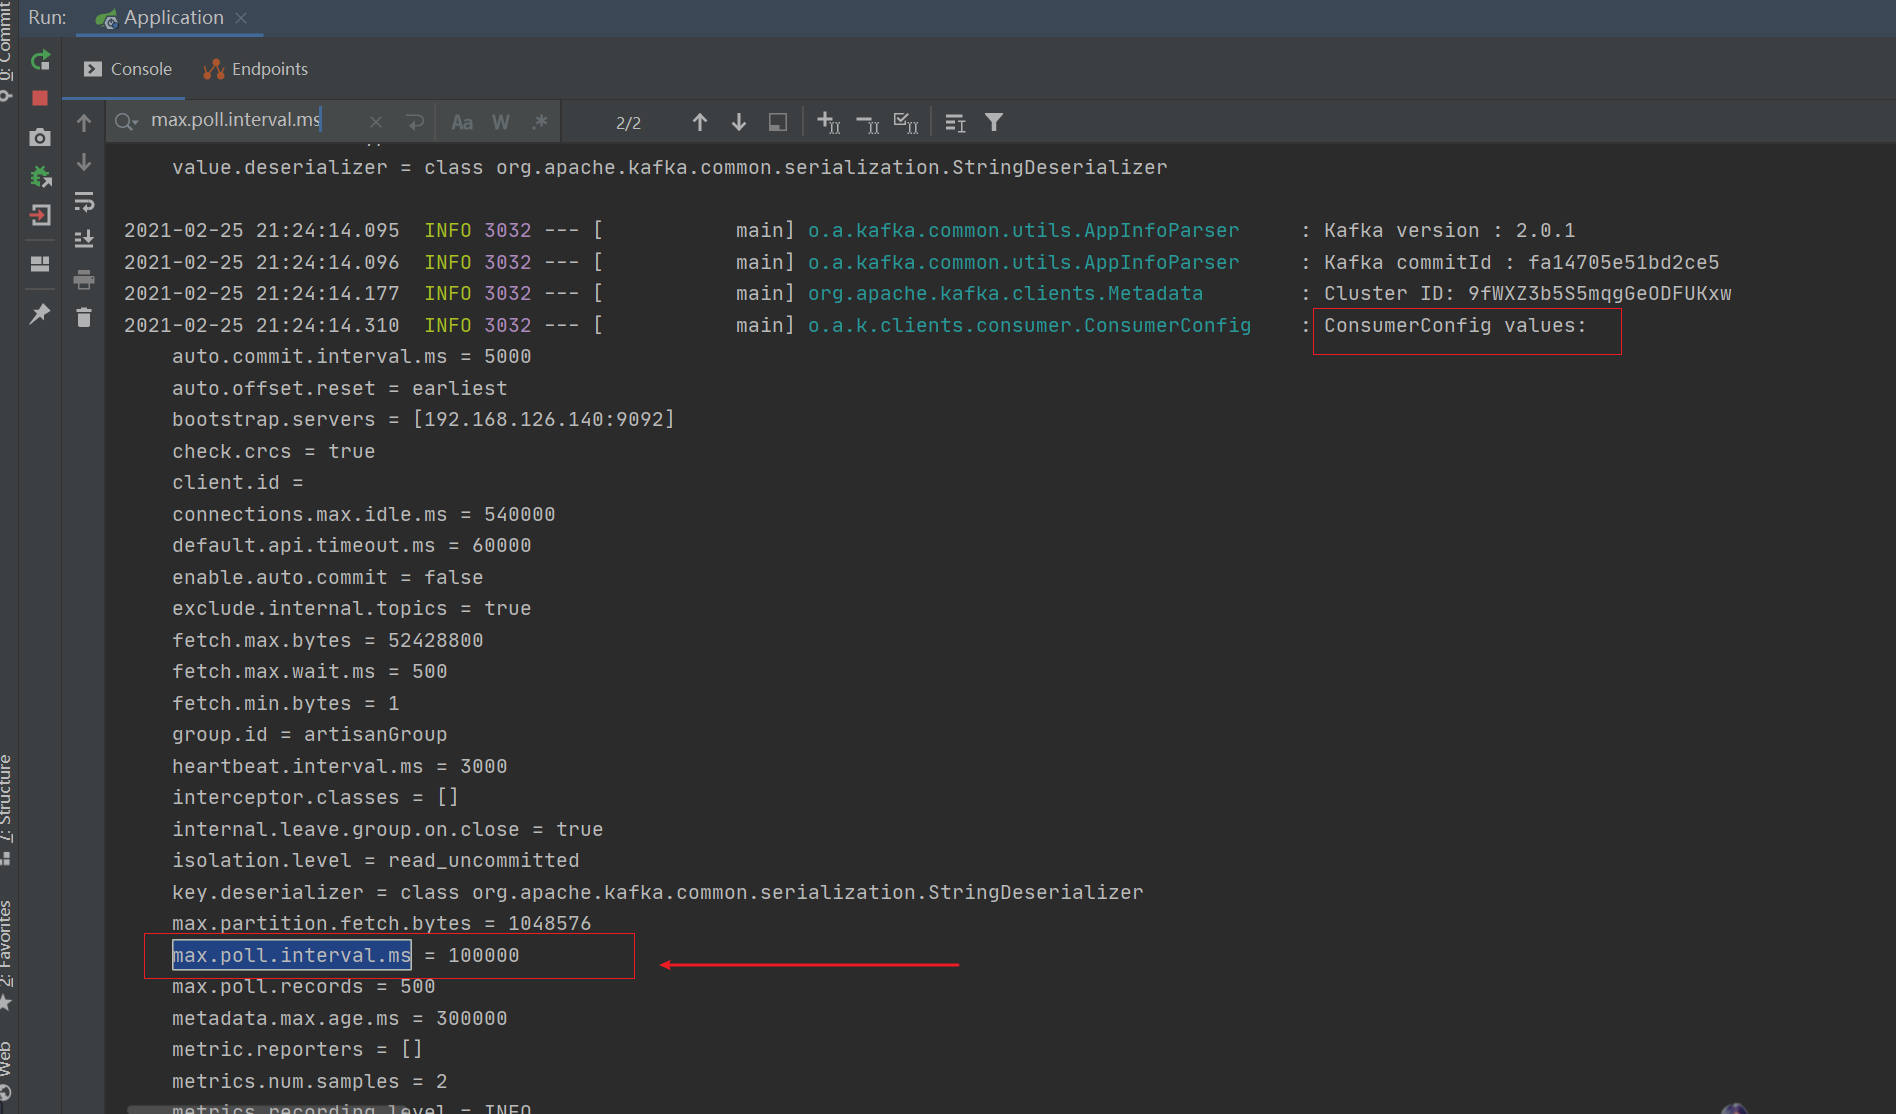
Task: Open the Restore Layout icon
Action: [40, 263]
